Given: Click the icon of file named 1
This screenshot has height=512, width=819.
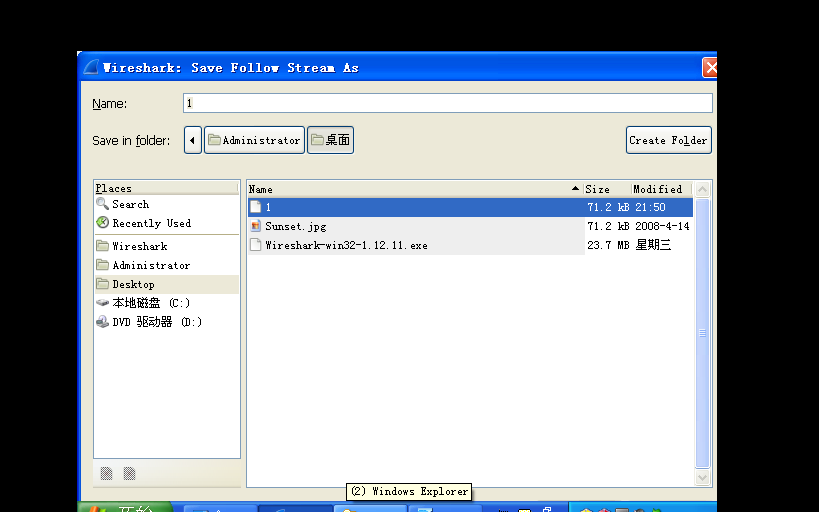Looking at the screenshot, I should 255,207.
